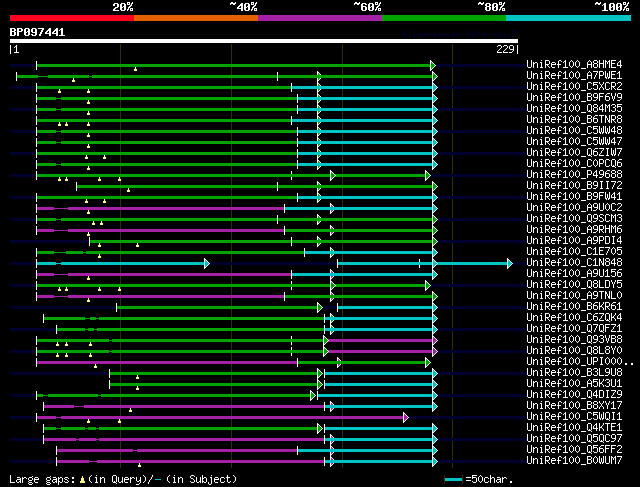The image size is (640, 487).
Task: Choose the UniRef100_A9TNL0 entry
Action: click(574, 296)
